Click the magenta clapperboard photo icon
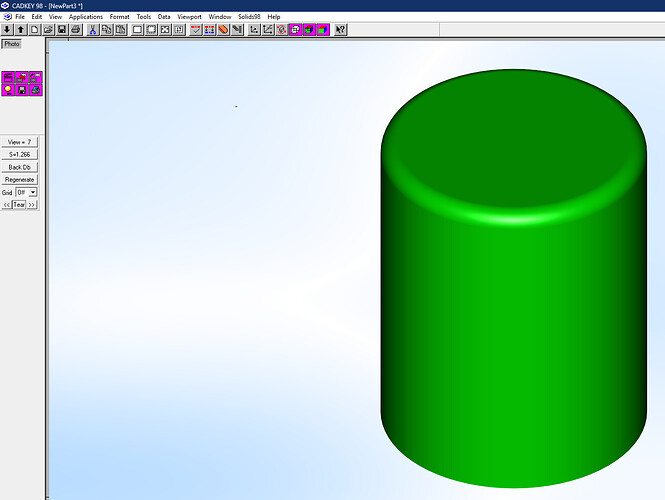The width and height of the screenshot is (665, 500). point(8,77)
